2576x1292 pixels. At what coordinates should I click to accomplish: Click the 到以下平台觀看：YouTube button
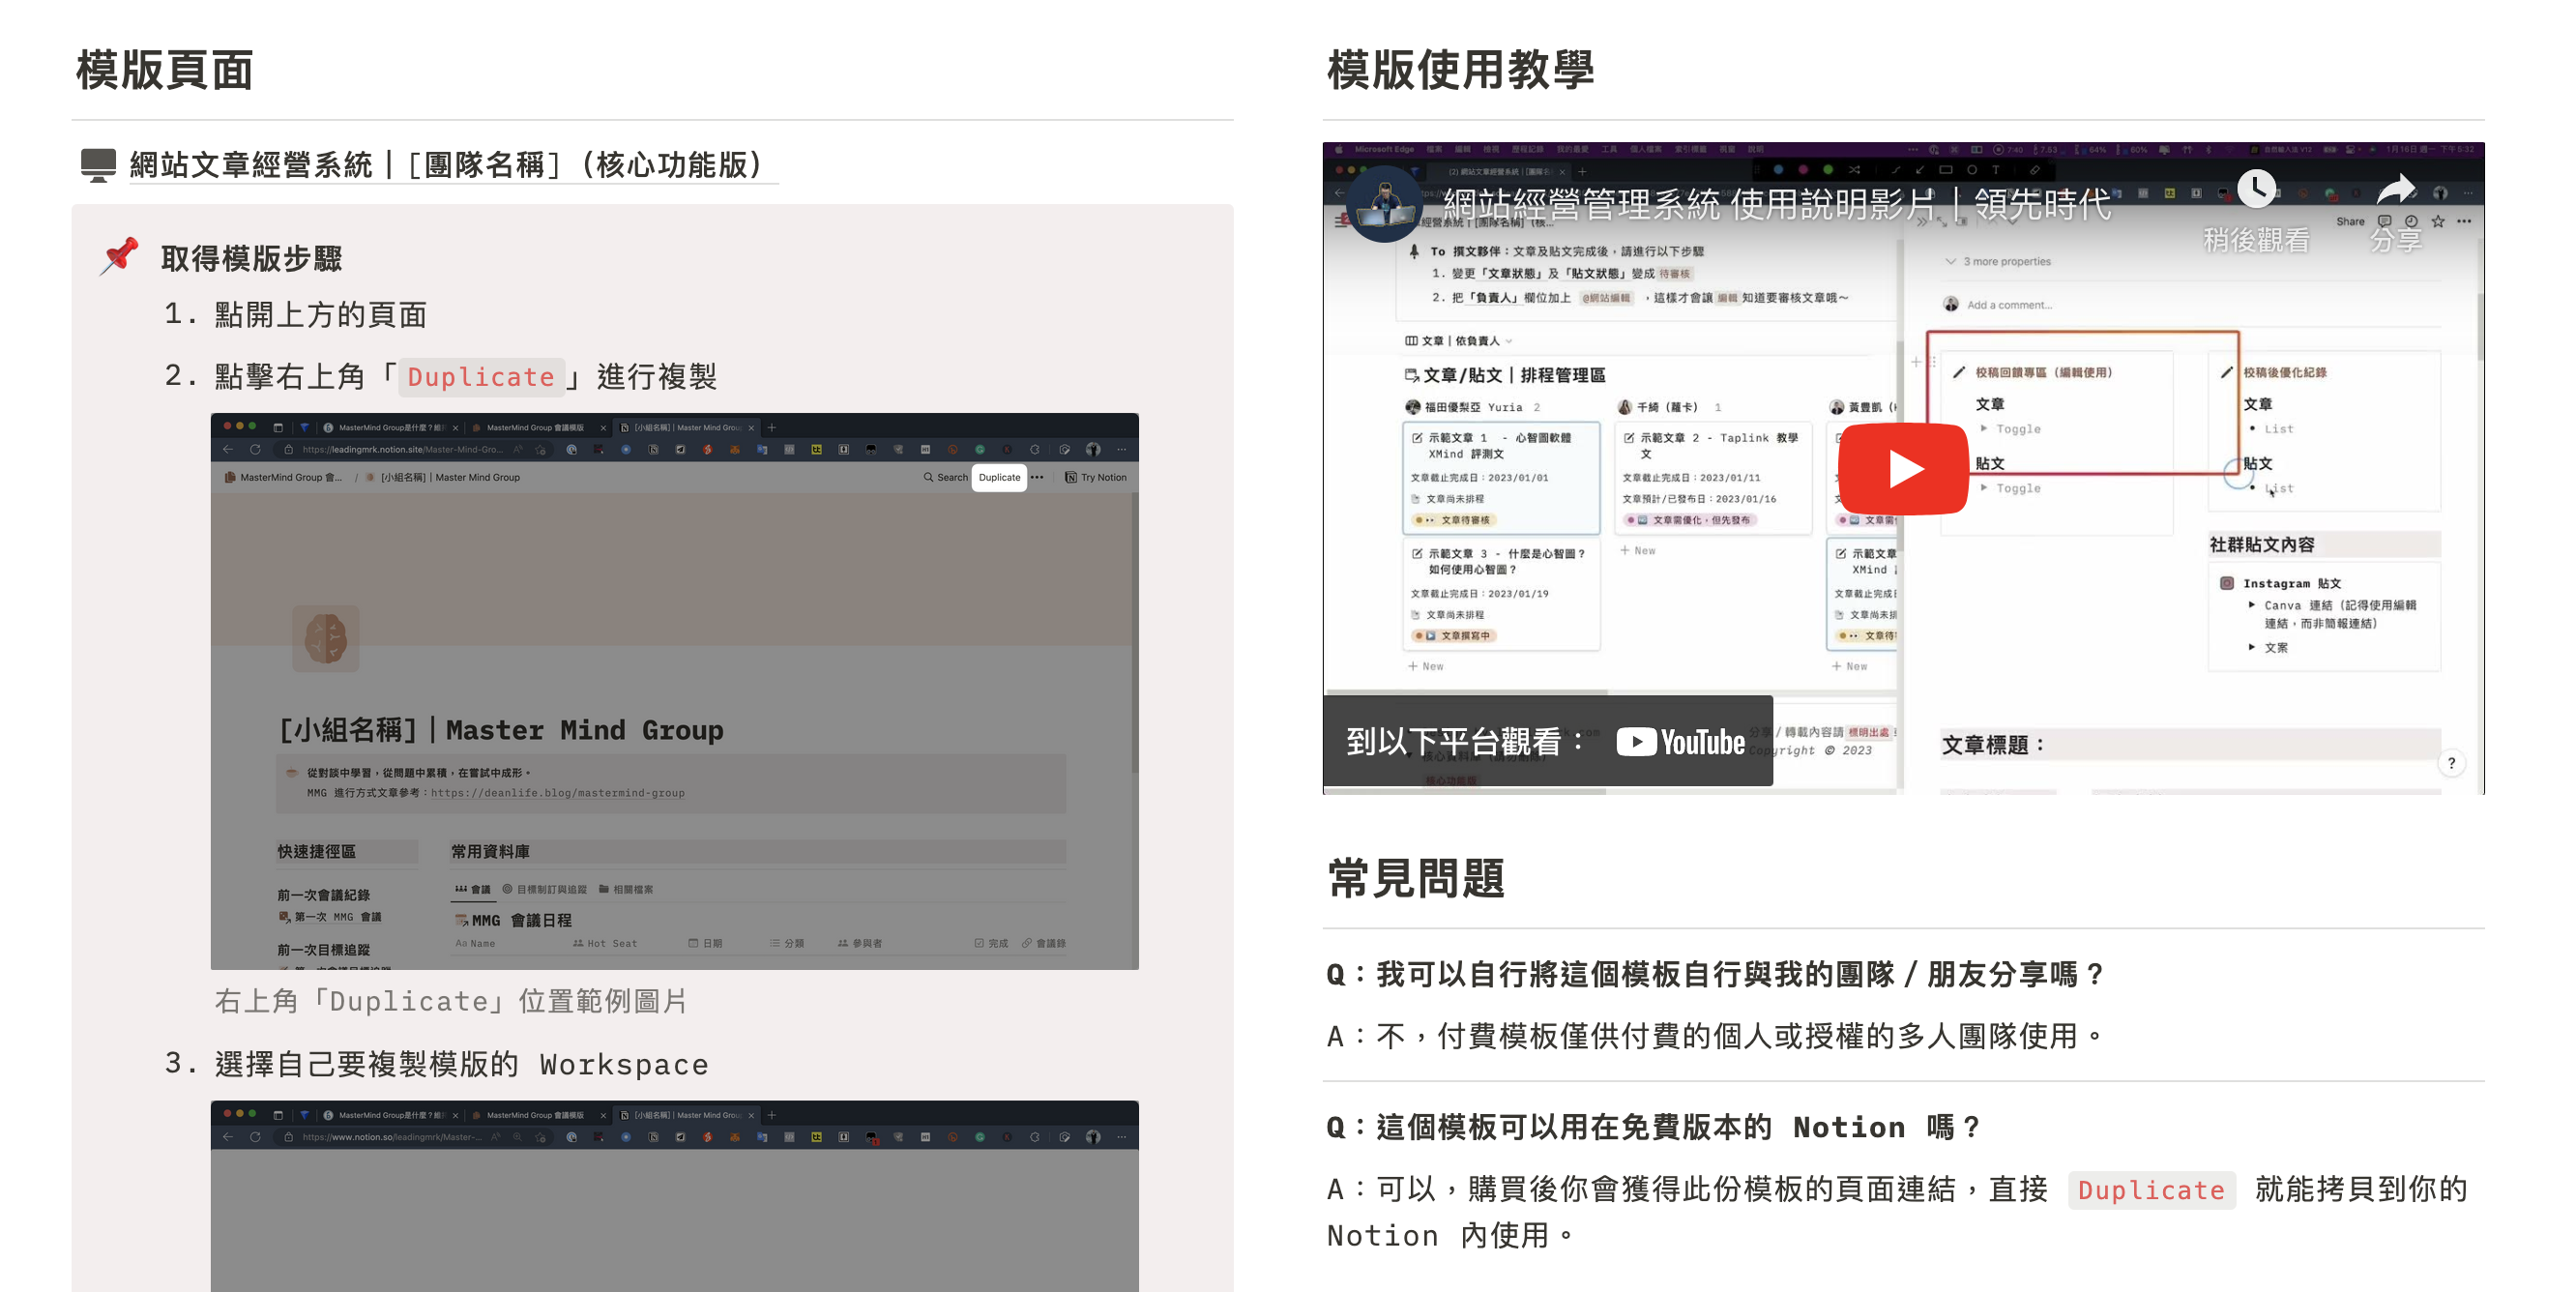tap(1547, 741)
